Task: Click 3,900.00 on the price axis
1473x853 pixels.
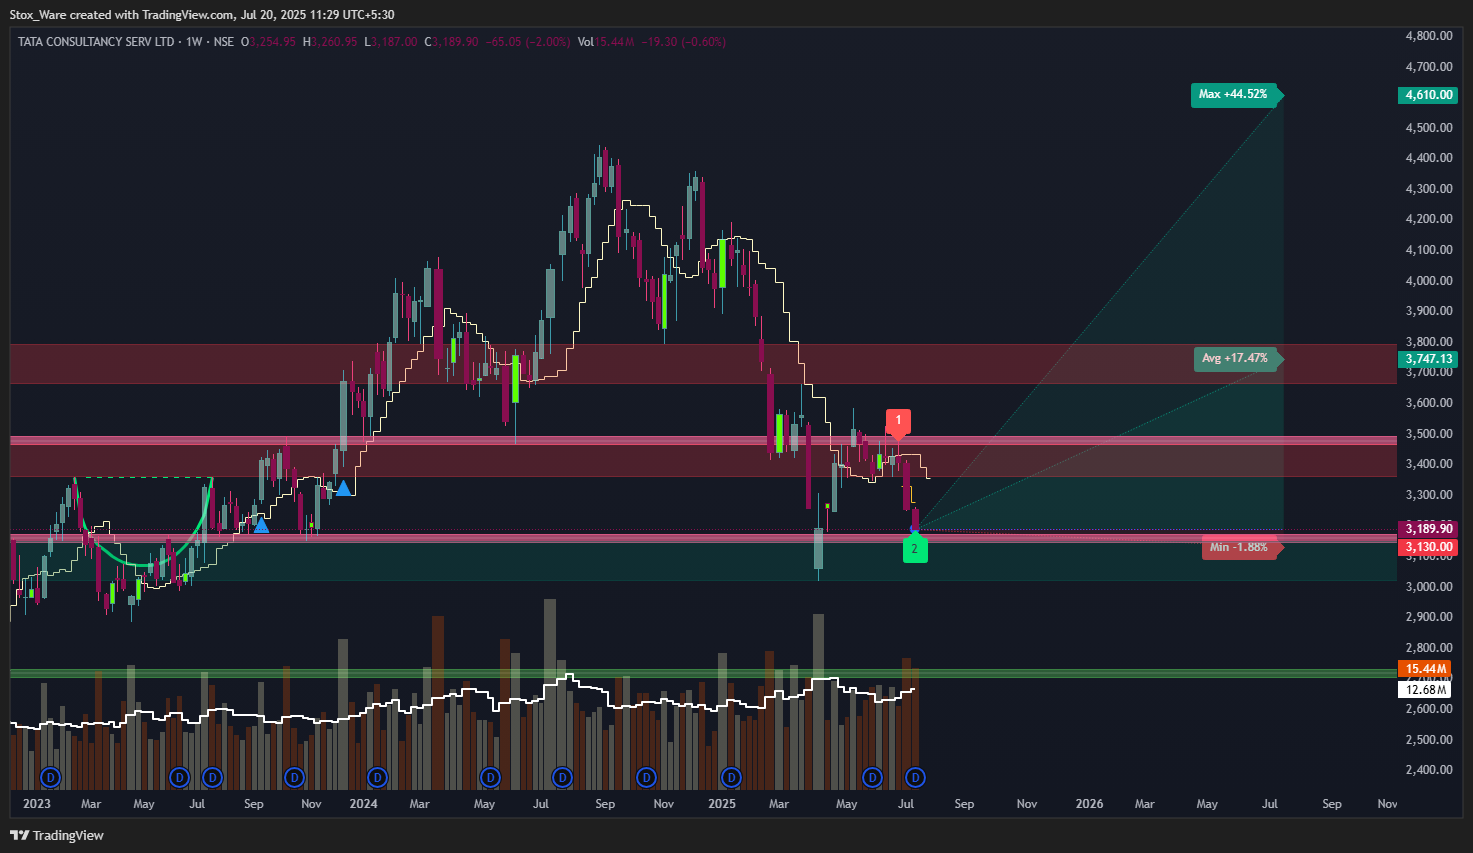Action: click(1429, 311)
